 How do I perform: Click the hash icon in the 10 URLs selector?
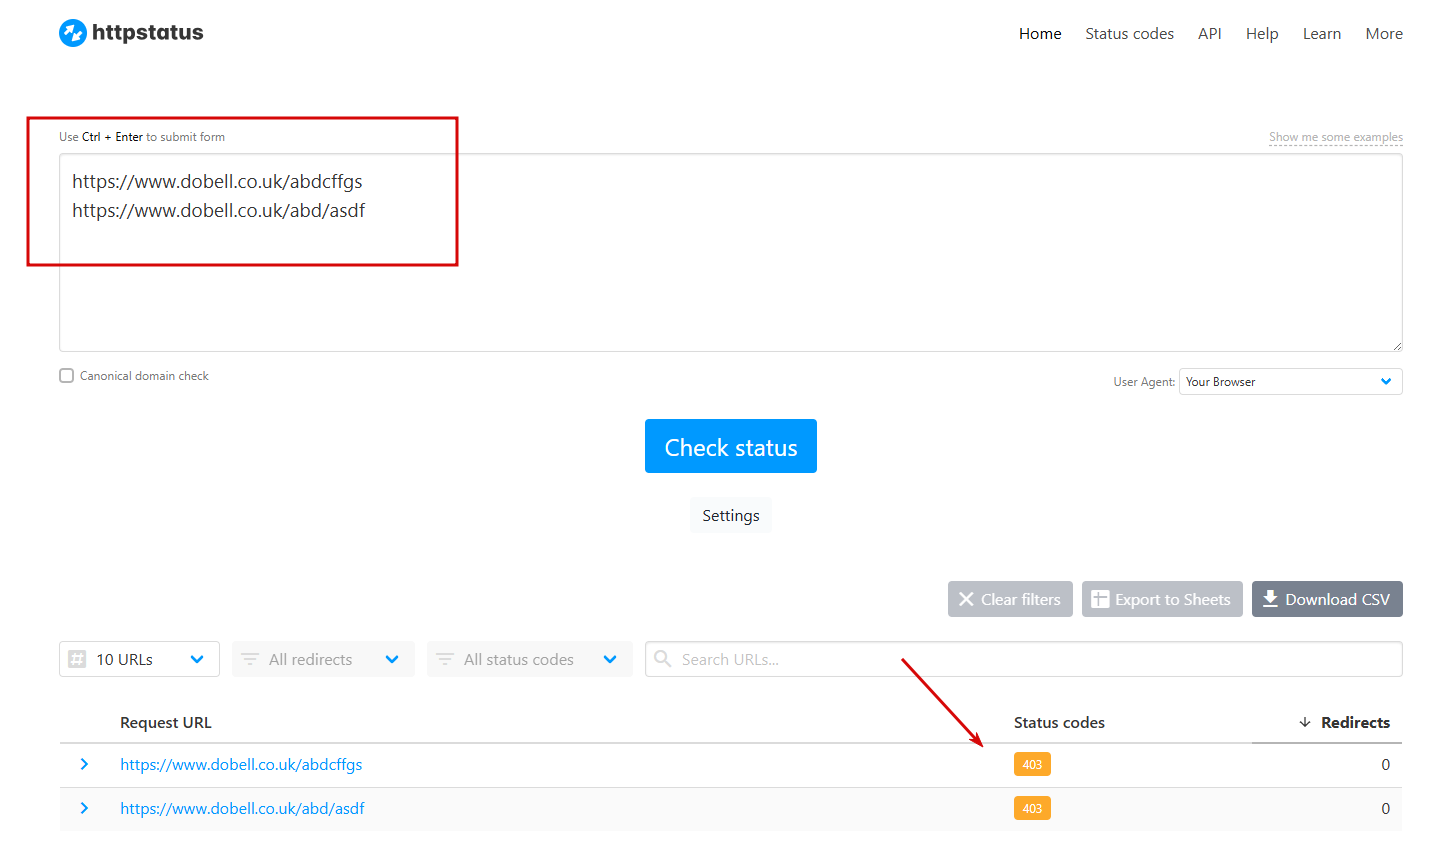click(x=77, y=659)
